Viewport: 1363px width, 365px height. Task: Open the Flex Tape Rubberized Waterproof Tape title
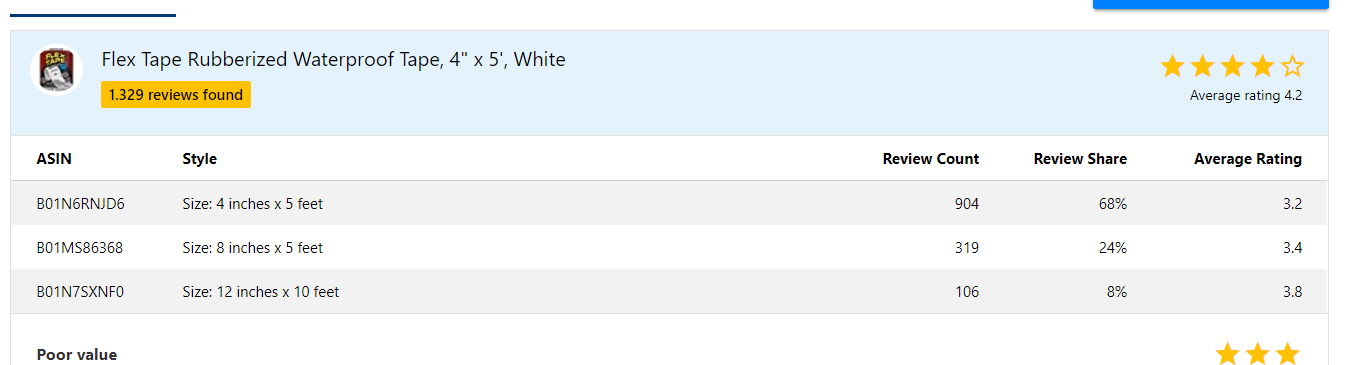[333, 60]
